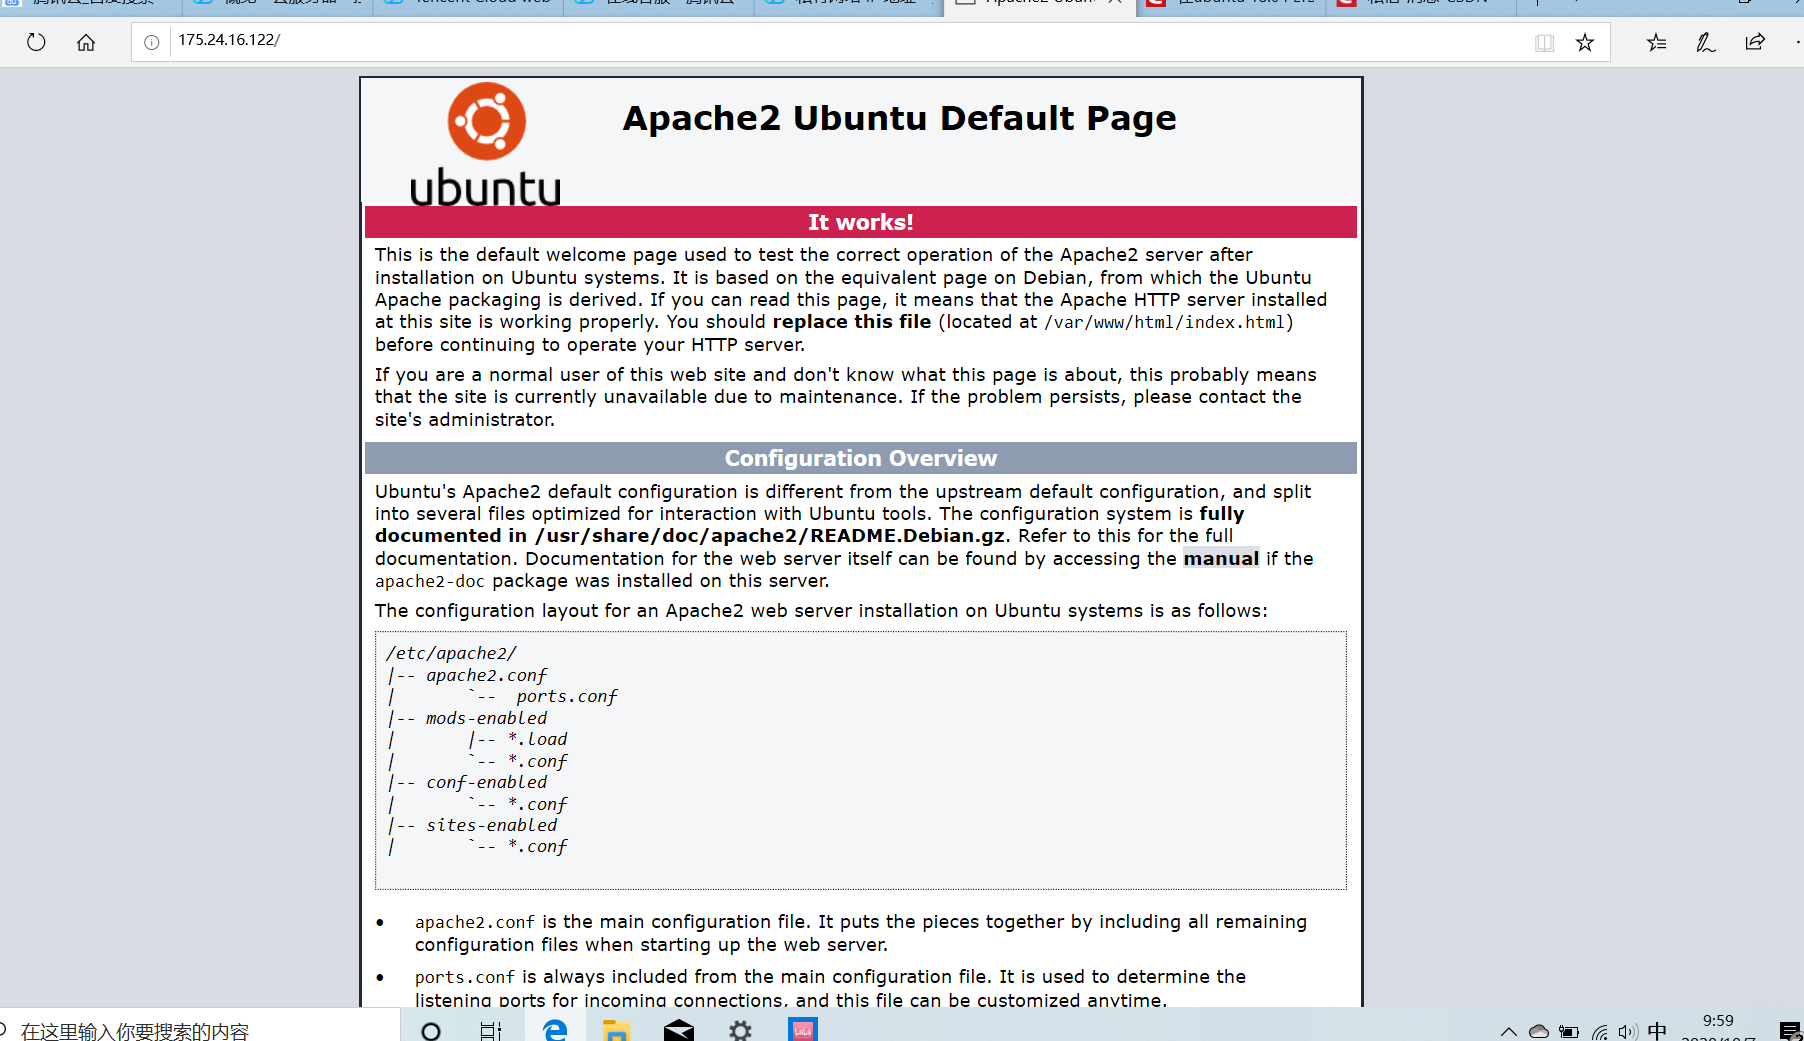Click '/etc/apache2/' in the config tree

pyautogui.click(x=451, y=653)
